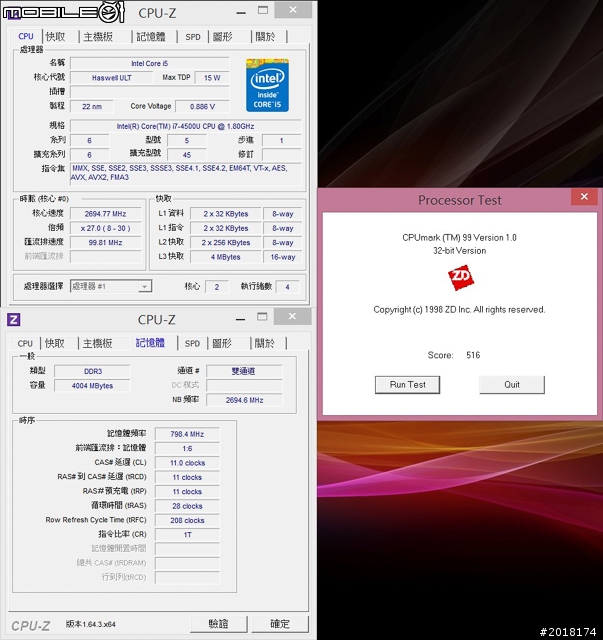The width and height of the screenshot is (603, 640).
Task: Minimize the lower CPU-Z window
Action: click(x=240, y=319)
